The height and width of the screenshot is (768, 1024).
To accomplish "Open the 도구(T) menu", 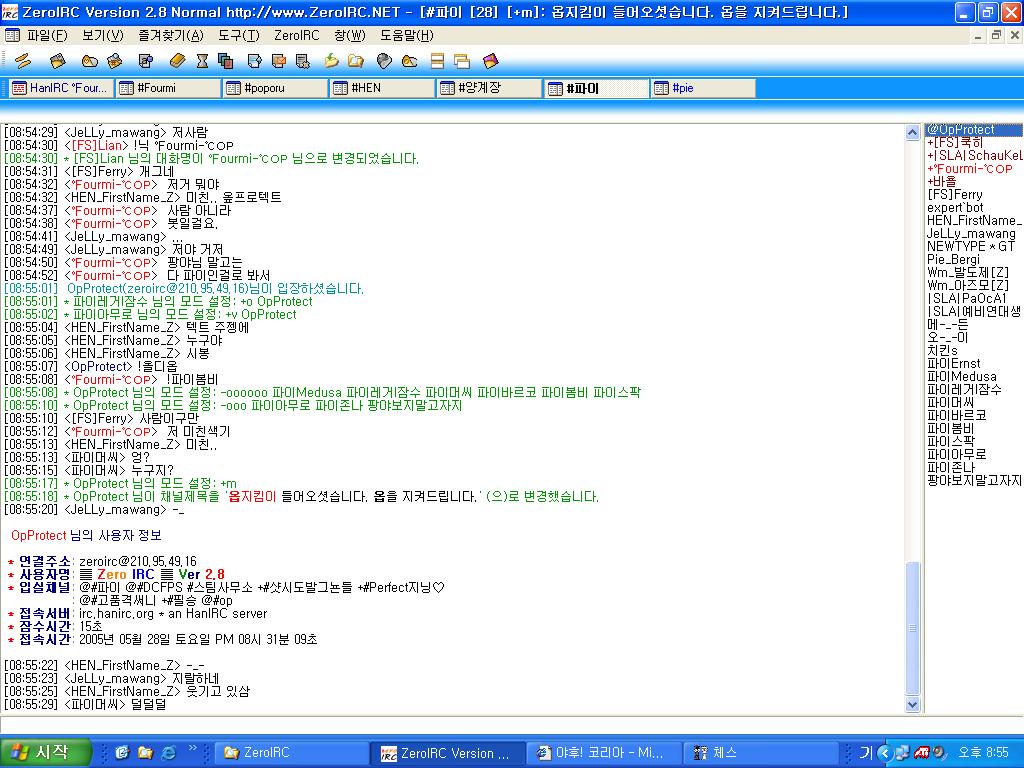I will pyautogui.click(x=238, y=36).
